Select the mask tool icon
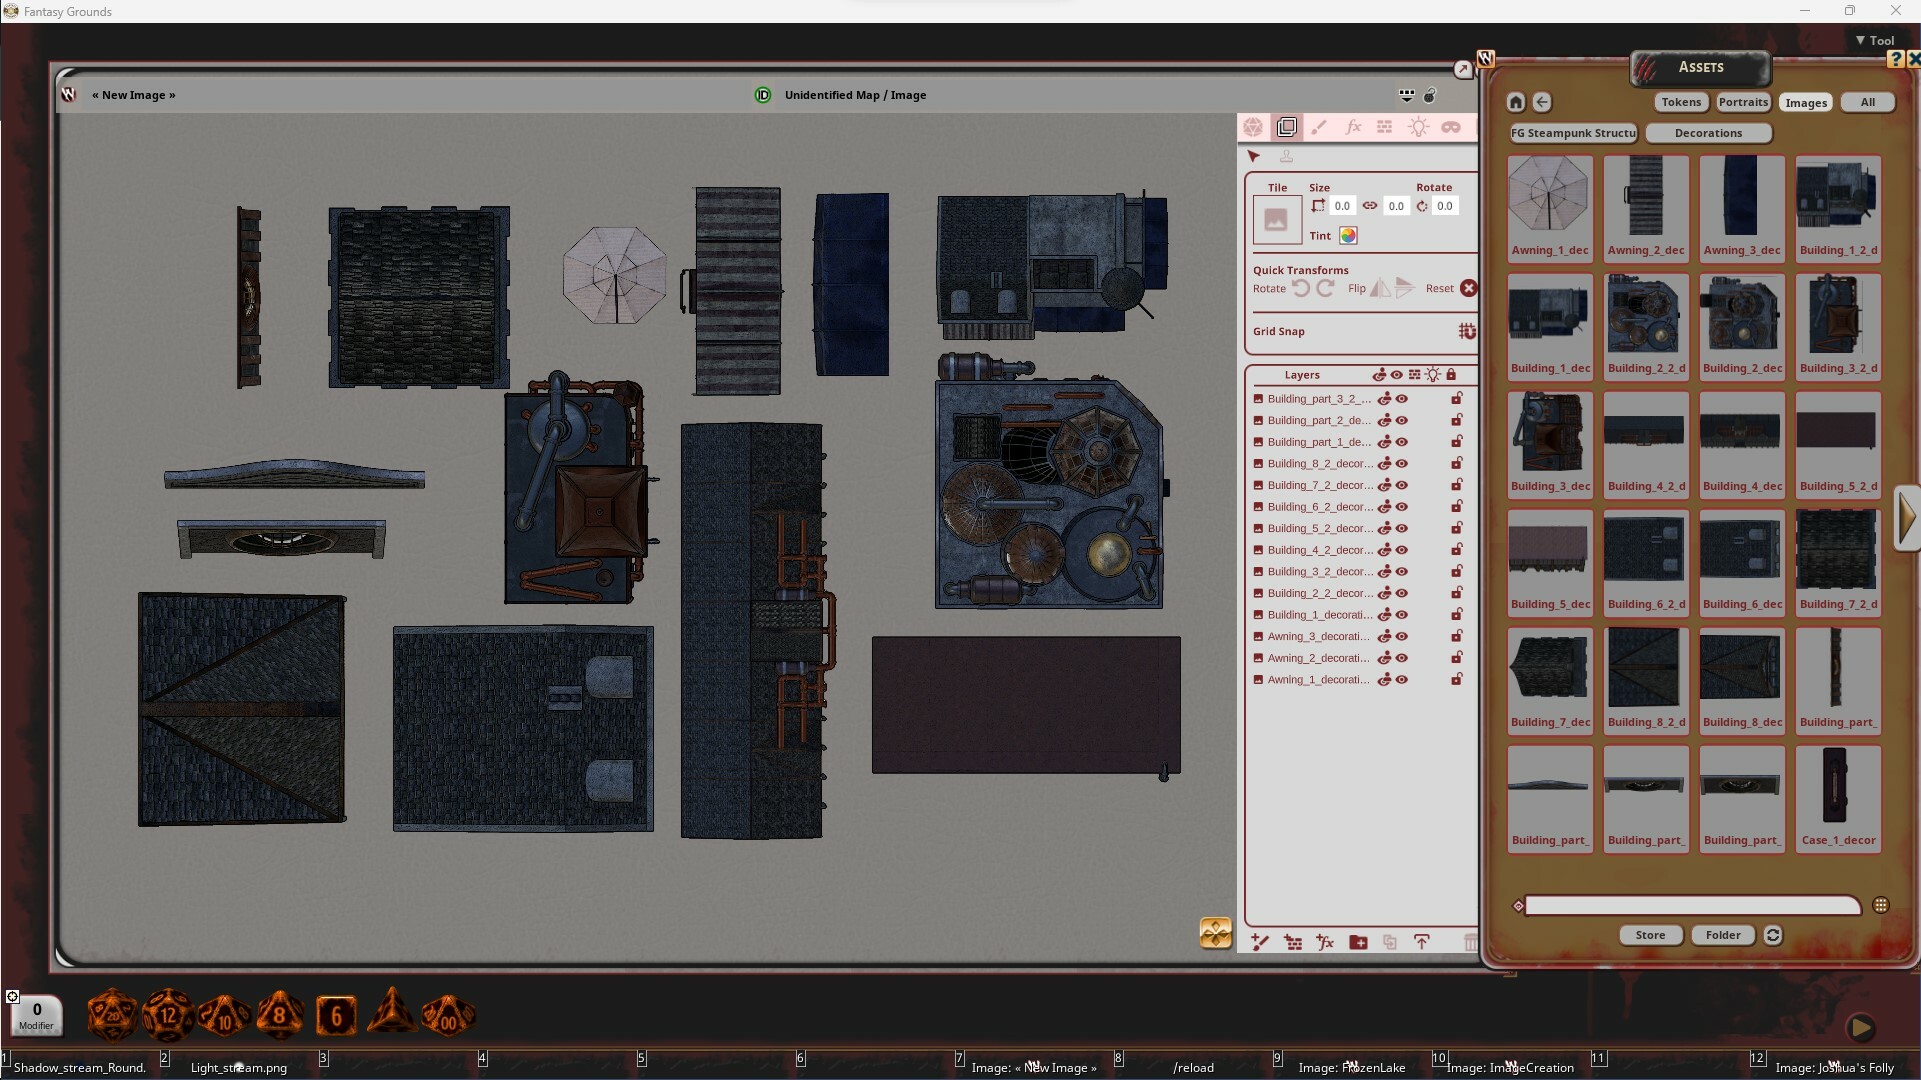This screenshot has width=1921, height=1080. pos(1453,127)
